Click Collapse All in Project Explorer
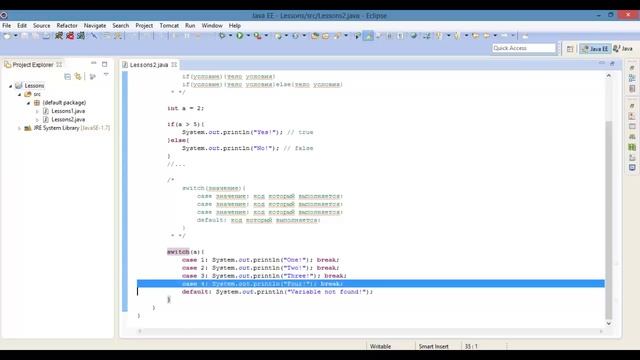 (67, 76)
